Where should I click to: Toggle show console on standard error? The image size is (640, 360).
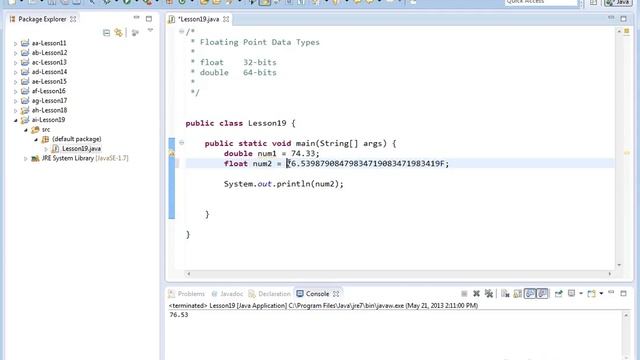[x=542, y=293]
